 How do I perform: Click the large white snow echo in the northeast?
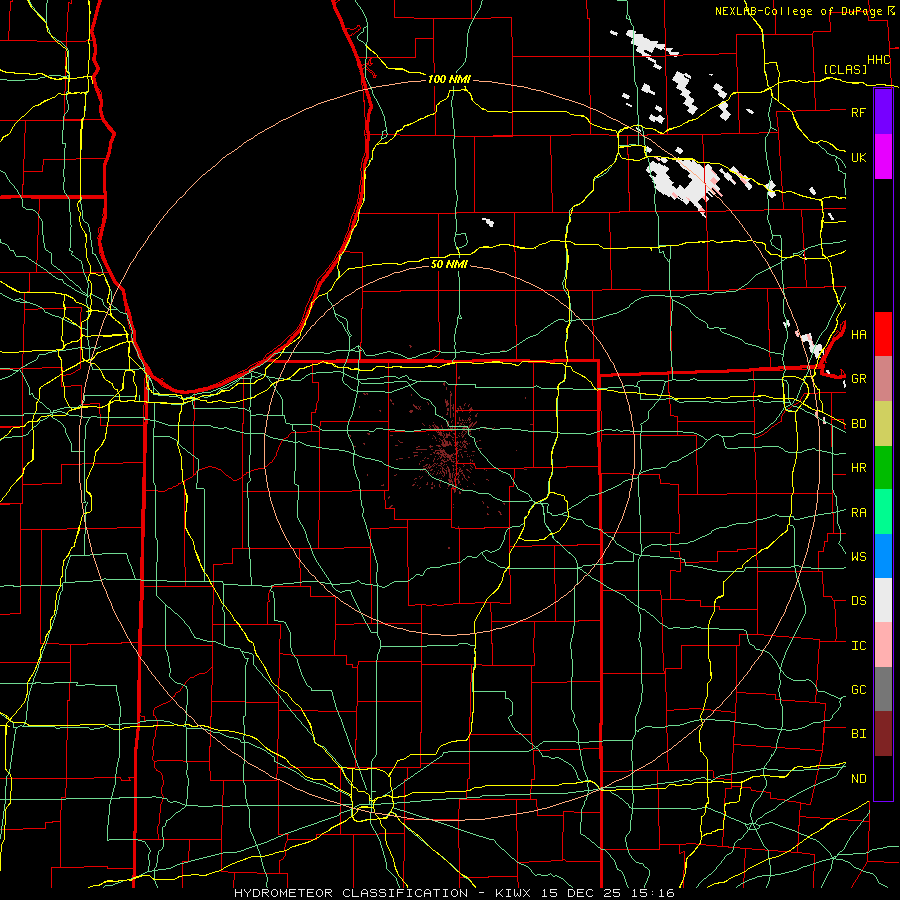[x=683, y=181]
